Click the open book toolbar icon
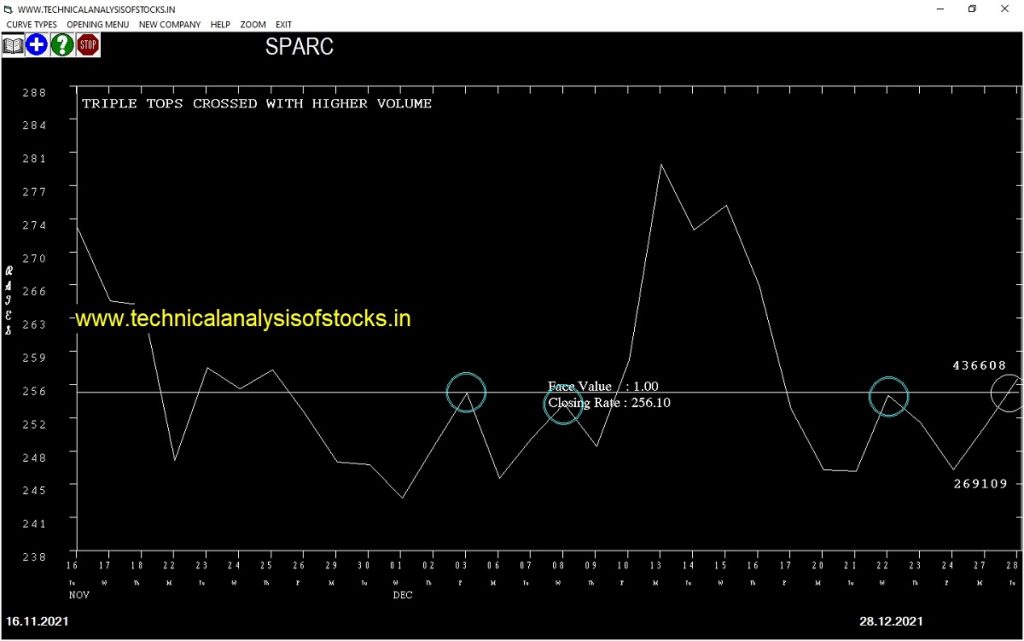The height and width of the screenshot is (641, 1024). [x=13, y=45]
